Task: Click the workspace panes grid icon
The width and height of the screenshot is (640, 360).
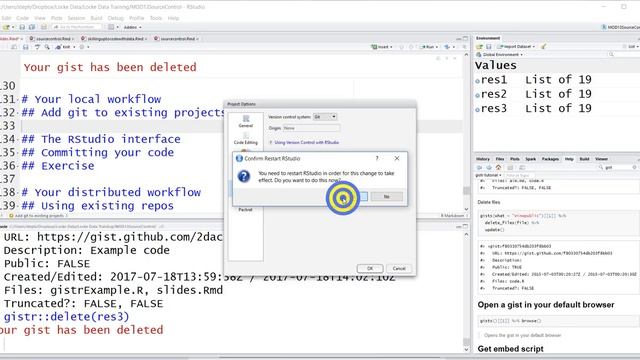Action: (111, 27)
